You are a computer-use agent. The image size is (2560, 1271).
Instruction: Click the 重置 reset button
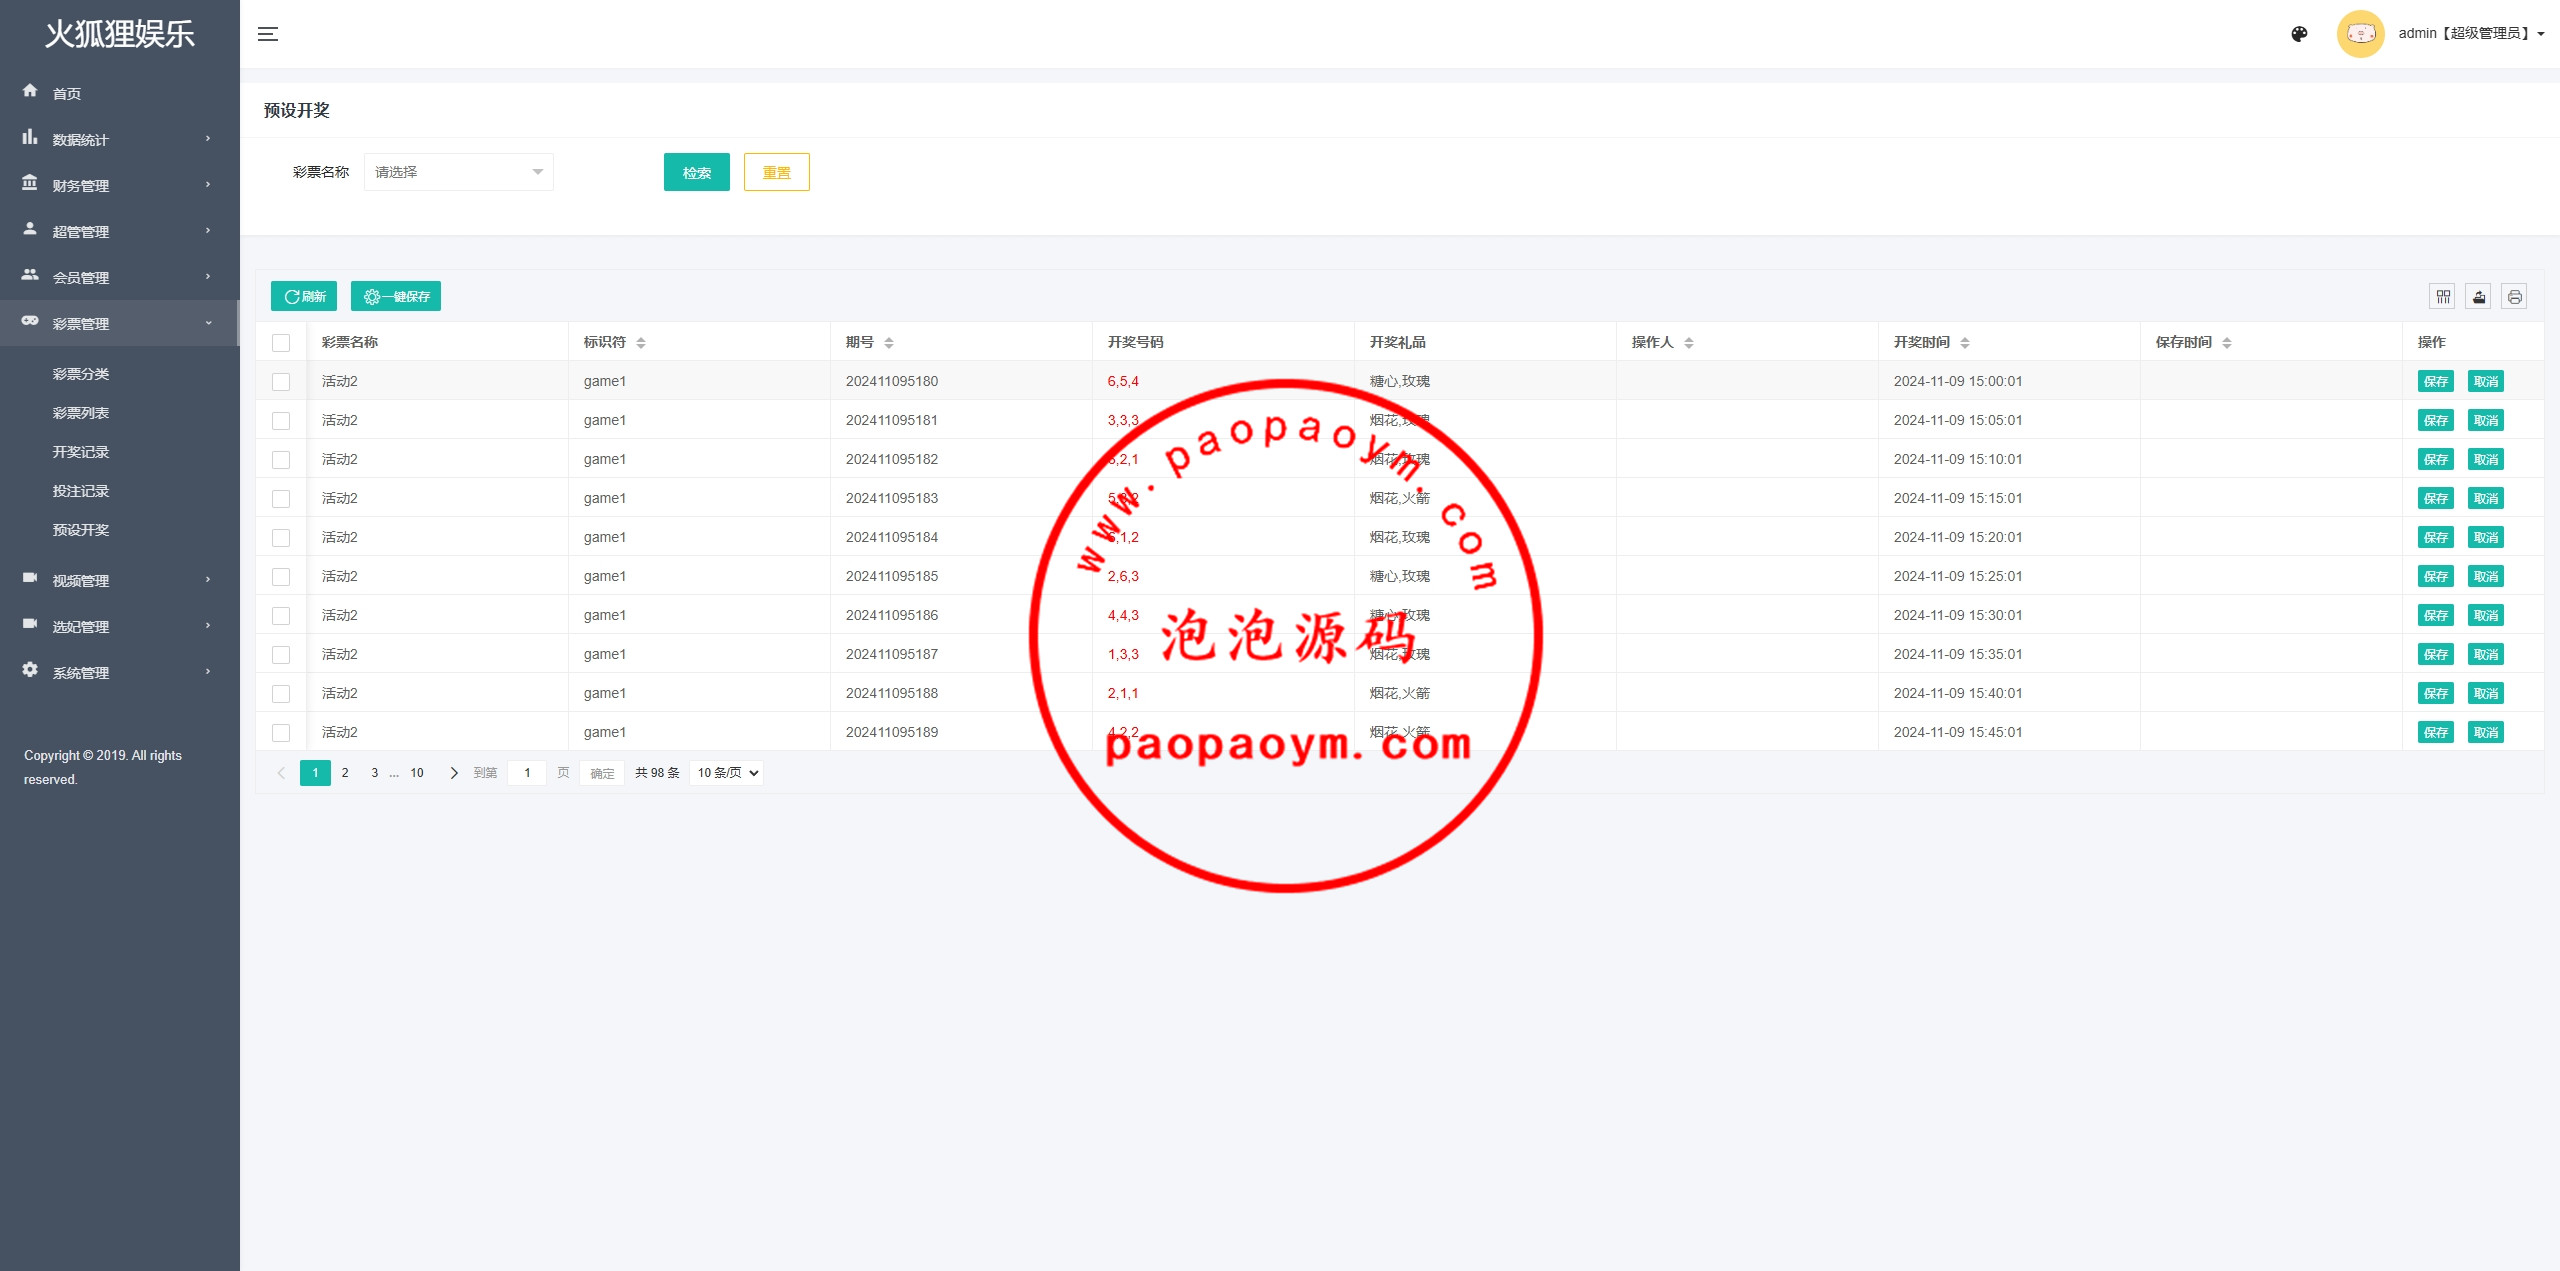[777, 172]
